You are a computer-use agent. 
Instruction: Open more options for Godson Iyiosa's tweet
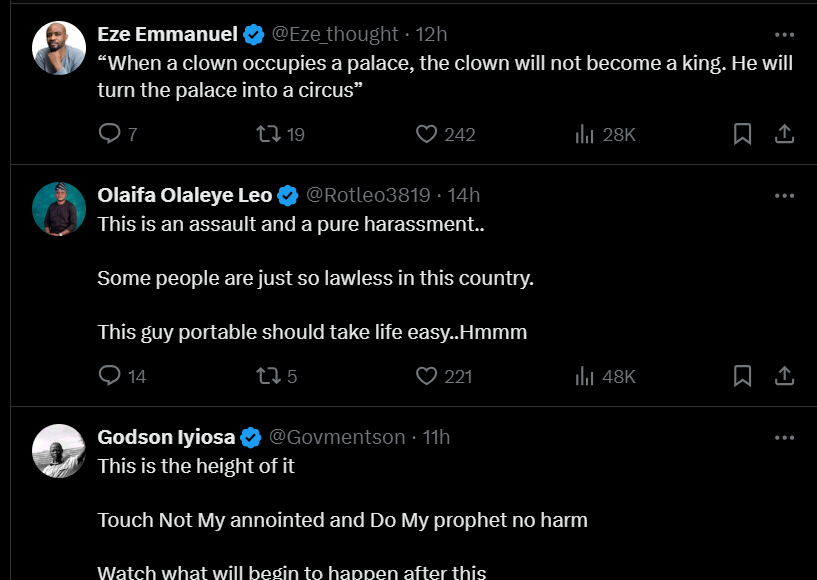click(785, 437)
